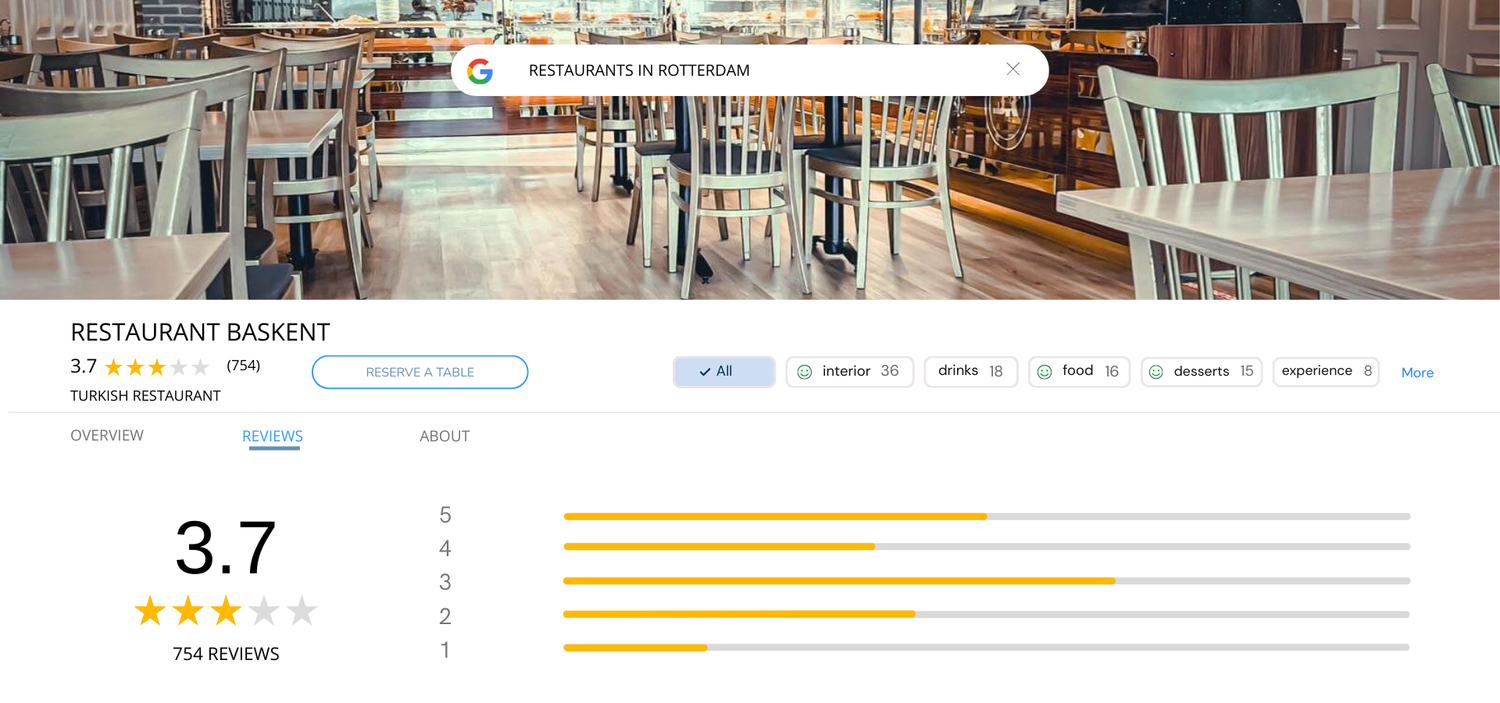Expand More review filter topics
1500x703 pixels.
1417,372
